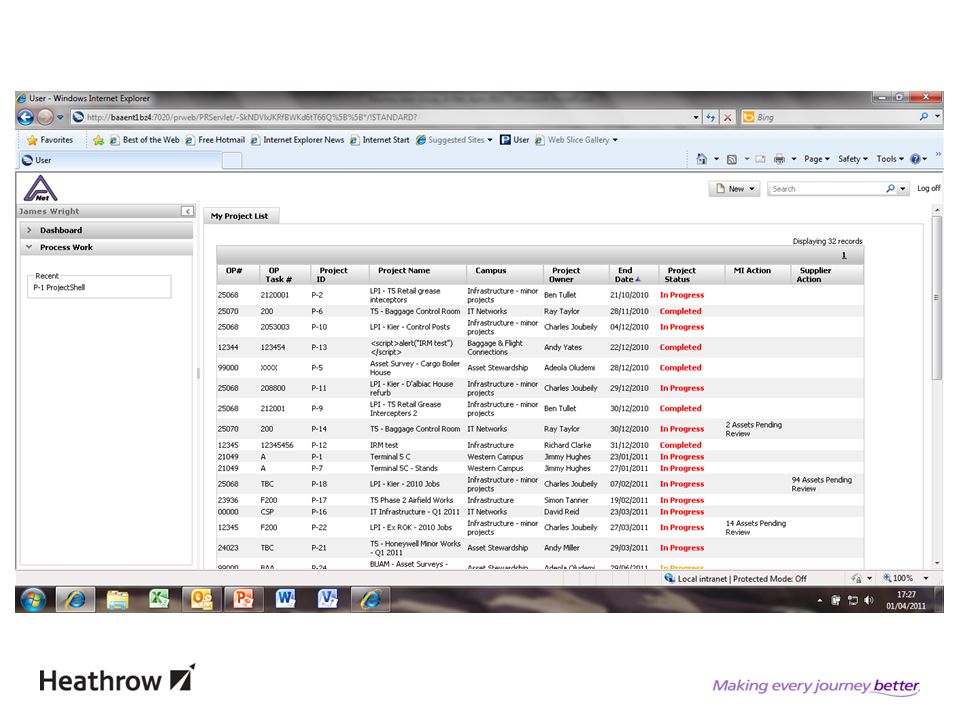Viewport: 960px width, 720px height.
Task: Click the Bing search magnifier icon
Action: click(x=924, y=117)
